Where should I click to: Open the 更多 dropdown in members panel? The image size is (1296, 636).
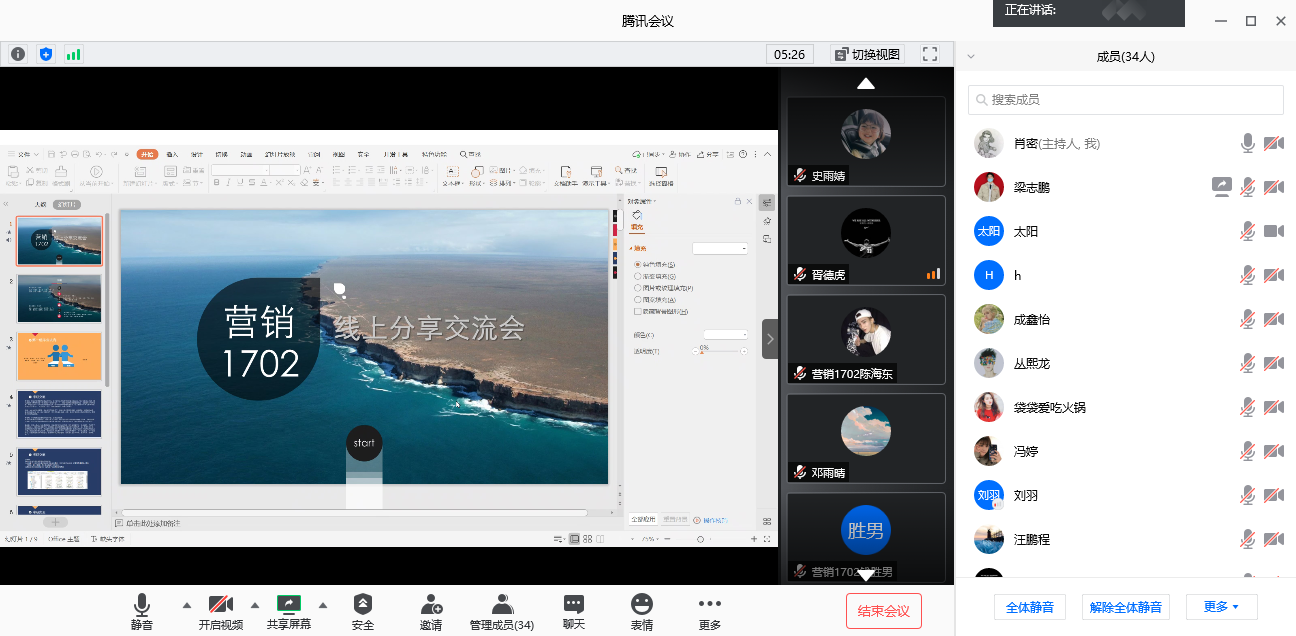(x=1221, y=607)
